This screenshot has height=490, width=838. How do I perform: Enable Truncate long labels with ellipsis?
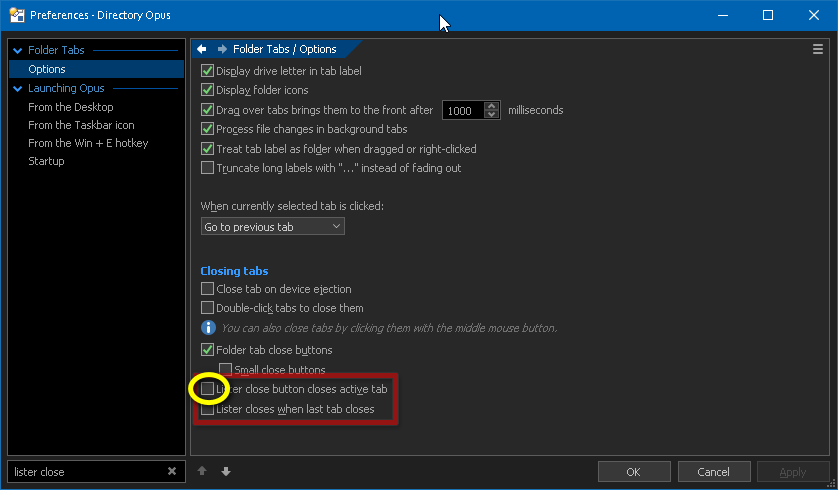click(207, 168)
